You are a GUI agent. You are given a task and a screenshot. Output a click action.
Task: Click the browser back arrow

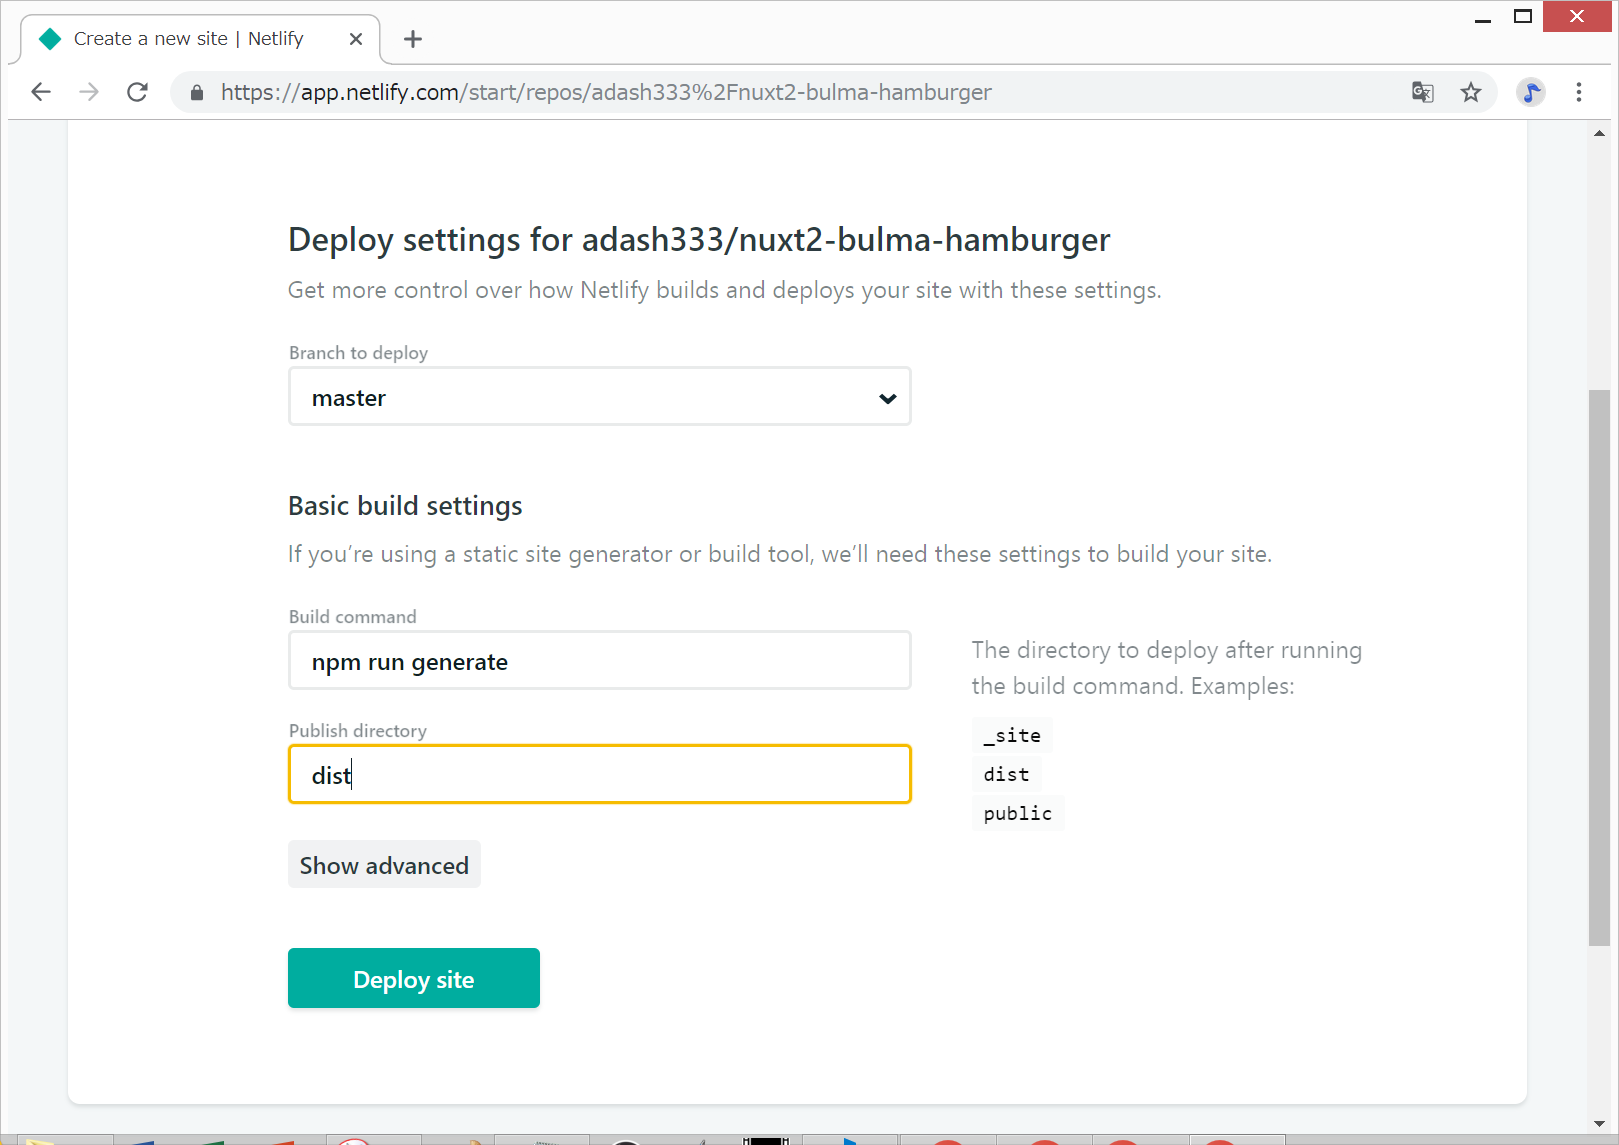point(41,92)
